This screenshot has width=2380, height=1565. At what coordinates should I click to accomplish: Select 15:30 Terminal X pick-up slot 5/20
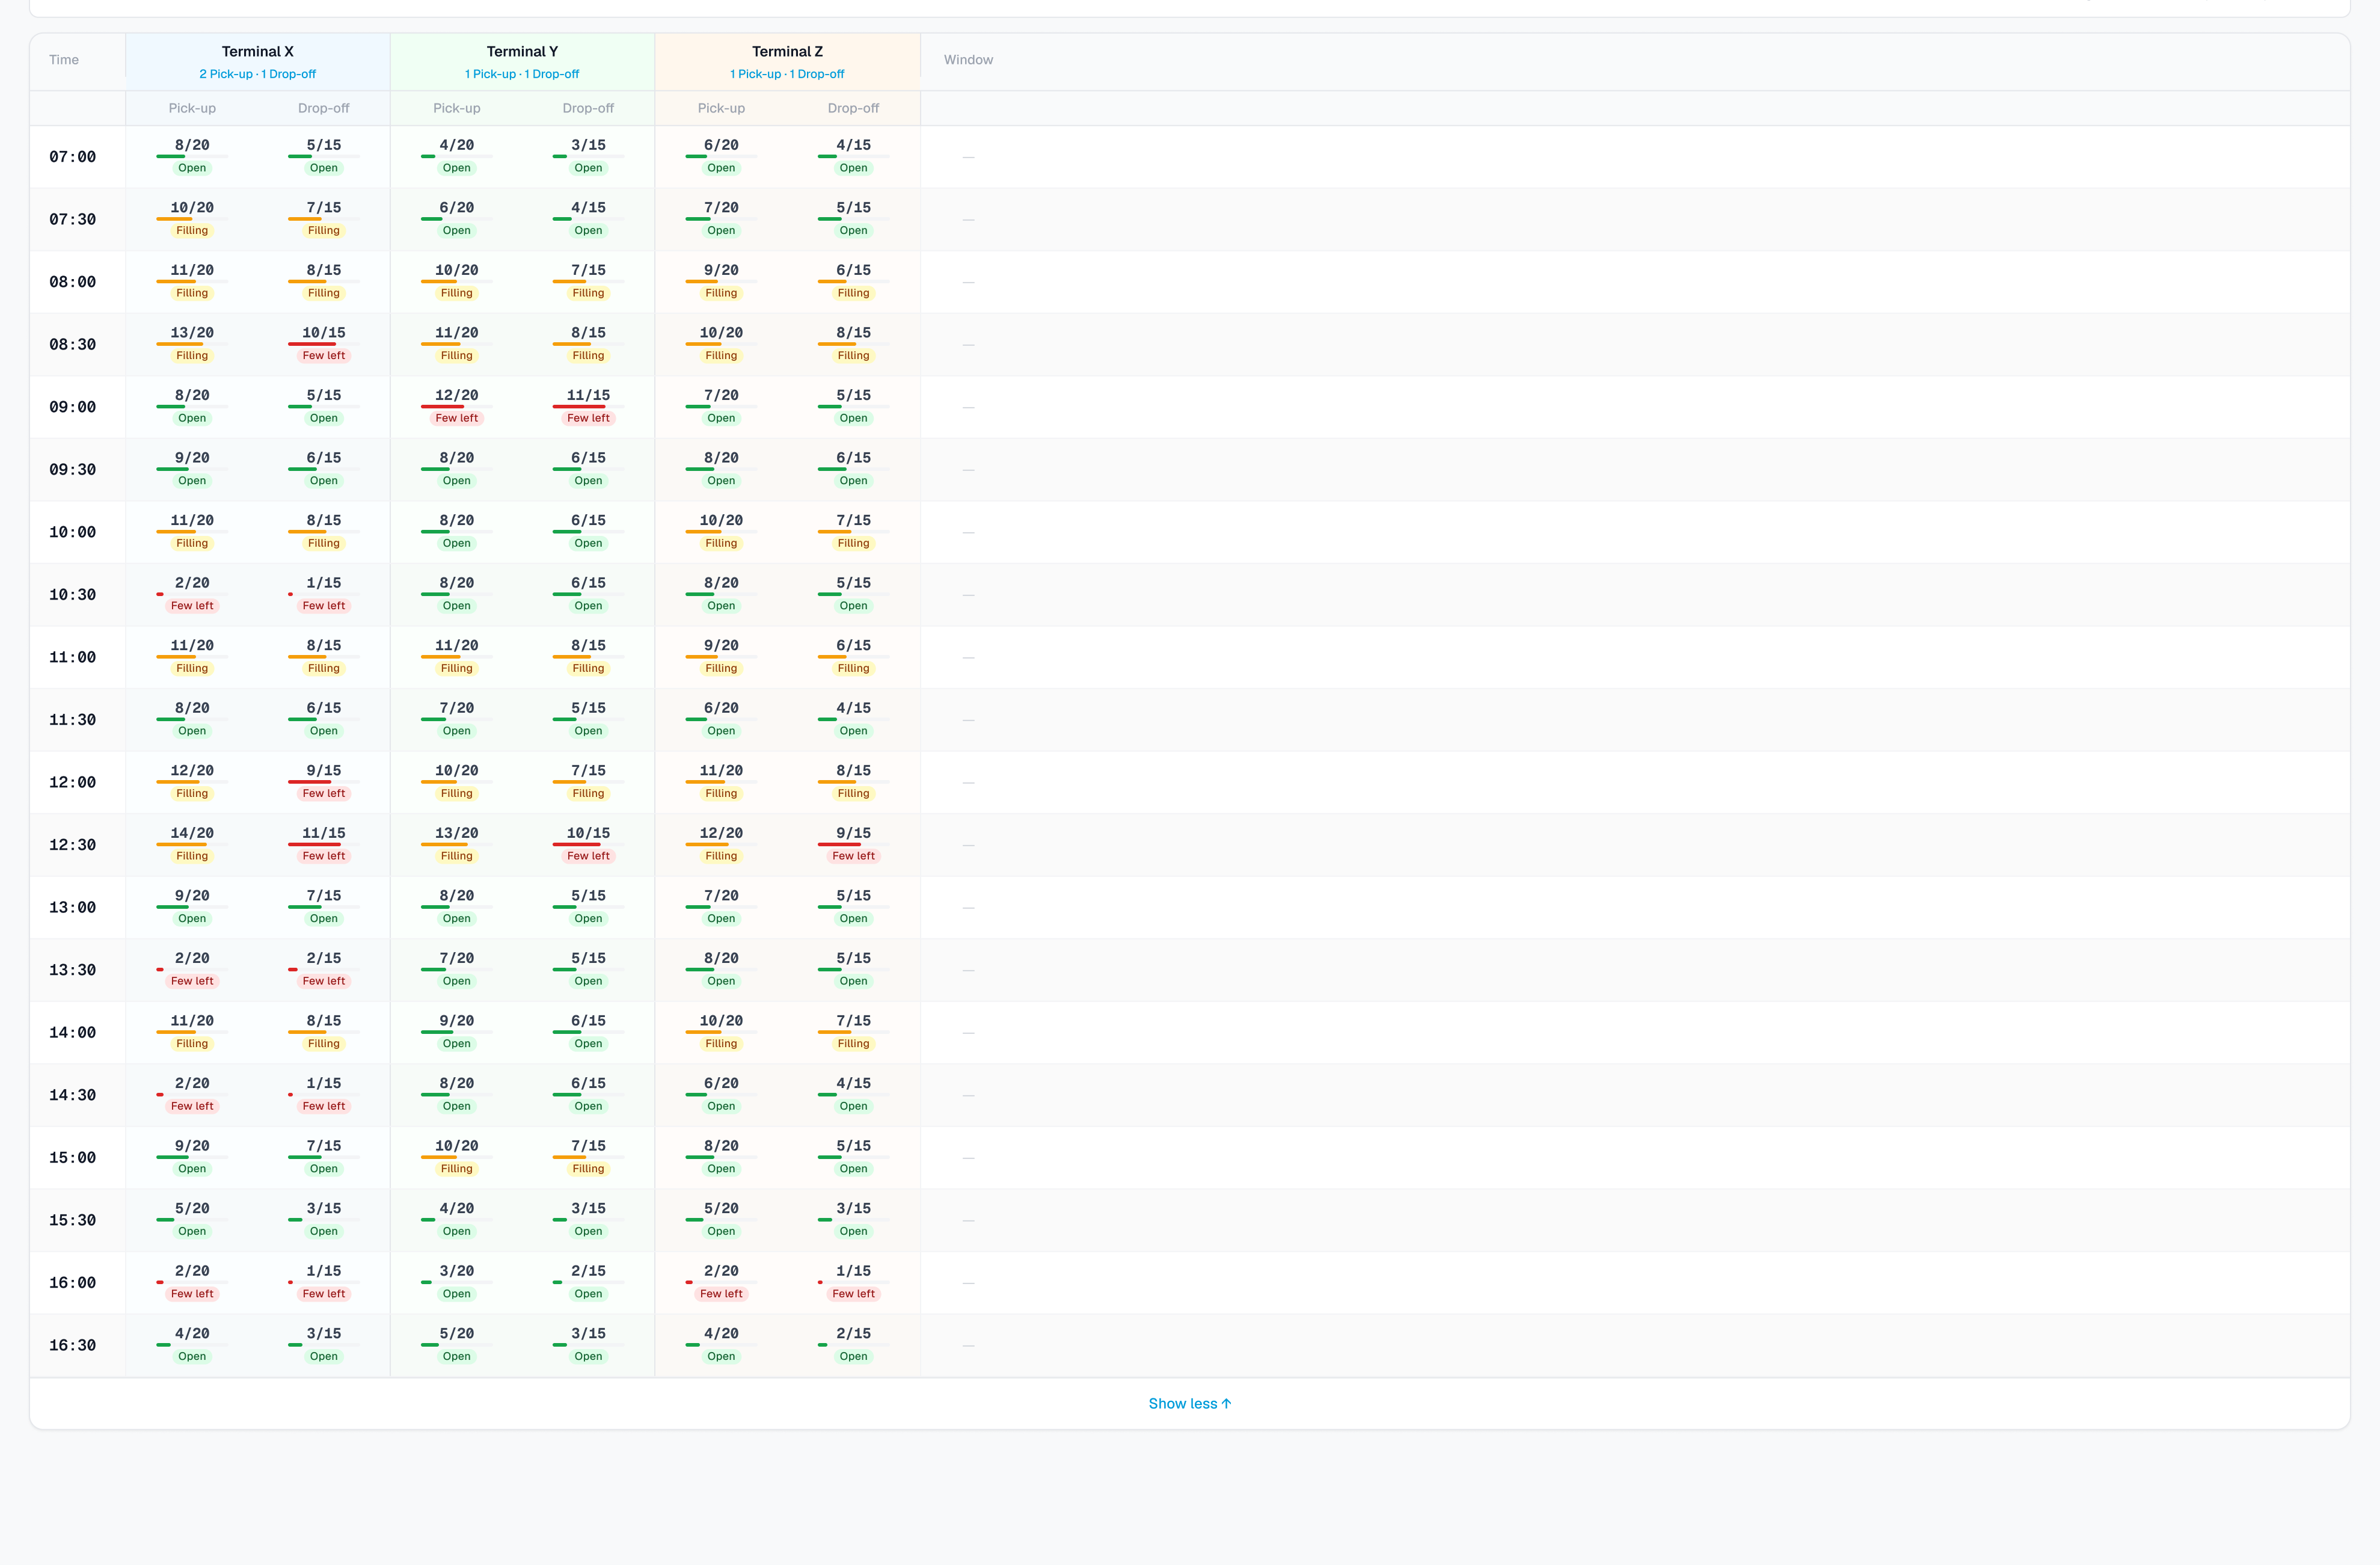(x=192, y=1219)
